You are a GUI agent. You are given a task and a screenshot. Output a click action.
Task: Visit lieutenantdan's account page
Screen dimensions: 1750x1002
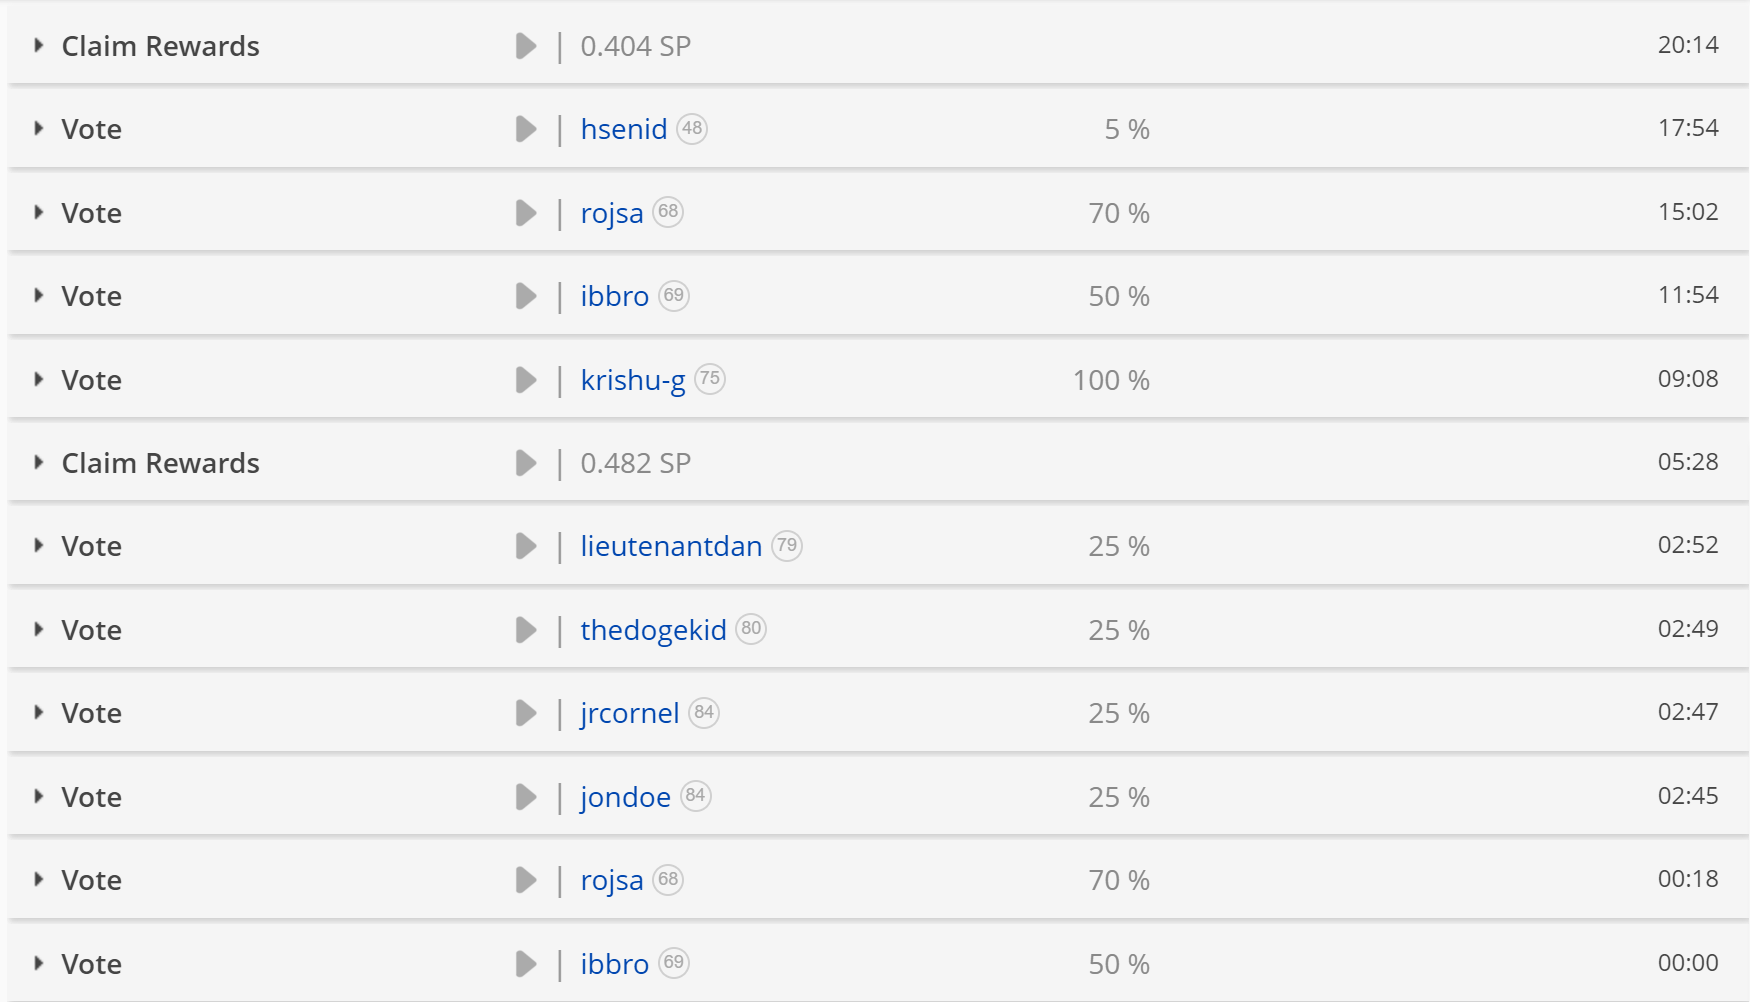click(671, 546)
